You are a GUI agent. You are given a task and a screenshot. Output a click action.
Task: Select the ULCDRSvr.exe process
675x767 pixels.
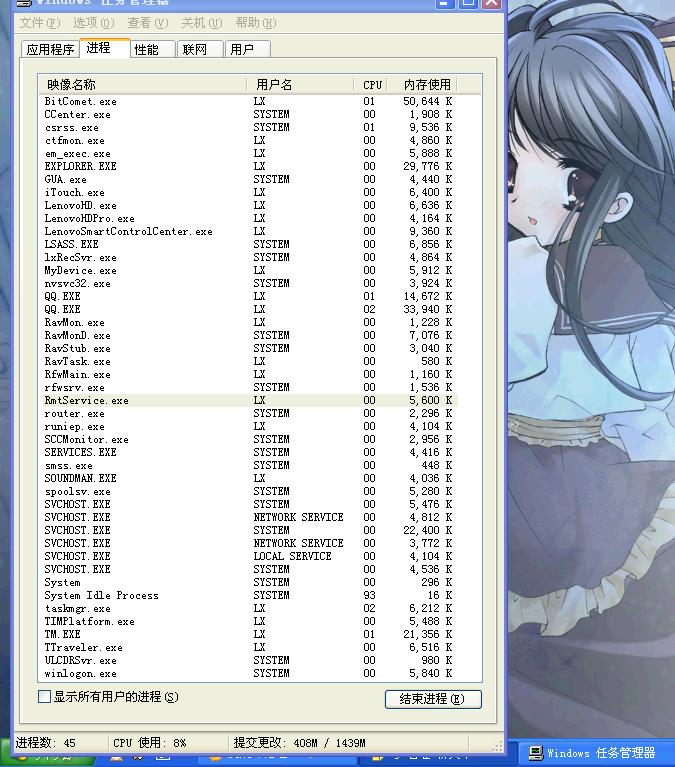248,660
